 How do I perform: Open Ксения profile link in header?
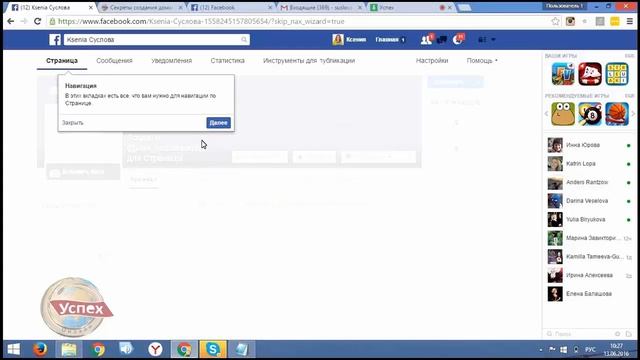(x=349, y=40)
